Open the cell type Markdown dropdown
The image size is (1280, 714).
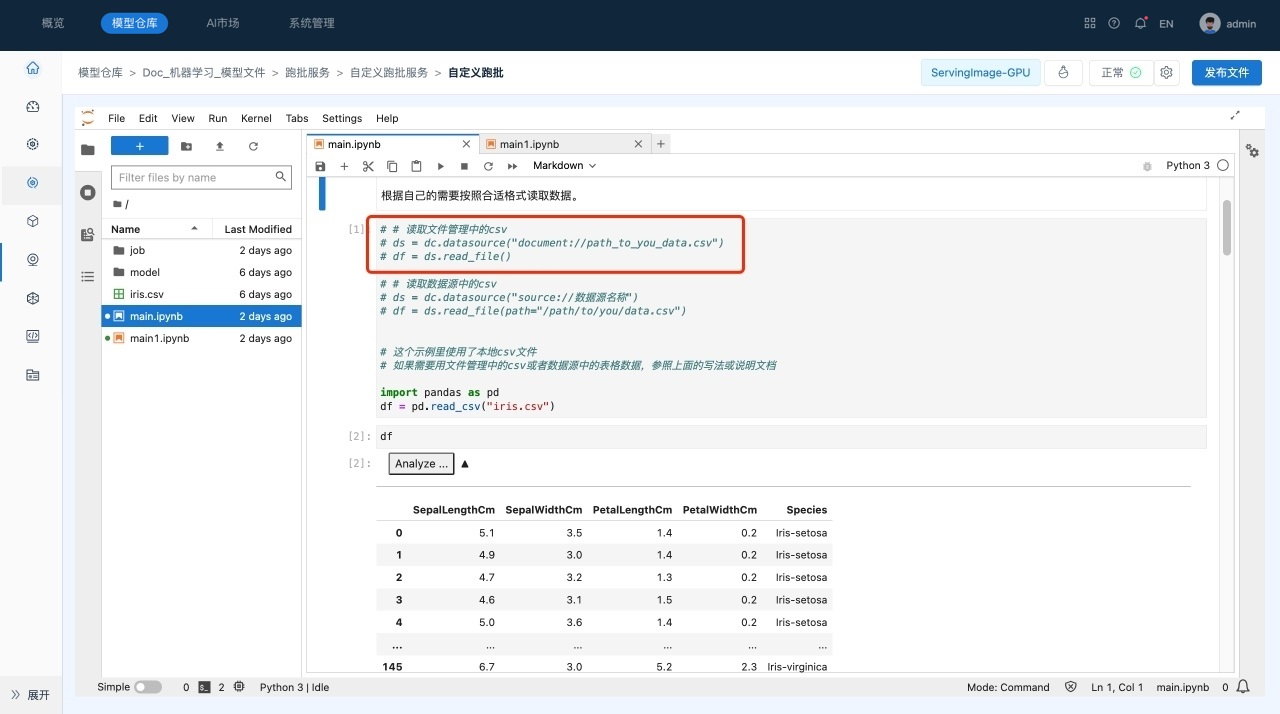click(x=564, y=166)
